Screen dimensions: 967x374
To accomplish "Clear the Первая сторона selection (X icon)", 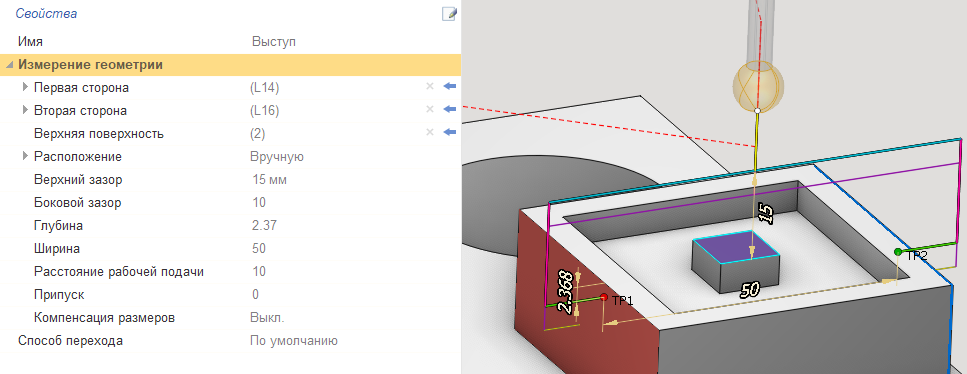I will 430,86.
